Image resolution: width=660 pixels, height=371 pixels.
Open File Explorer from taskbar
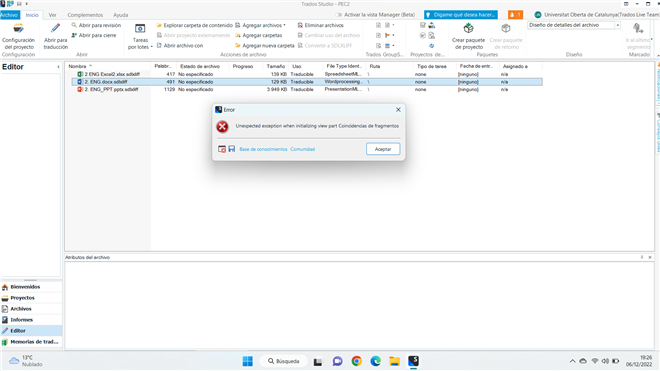click(394, 361)
